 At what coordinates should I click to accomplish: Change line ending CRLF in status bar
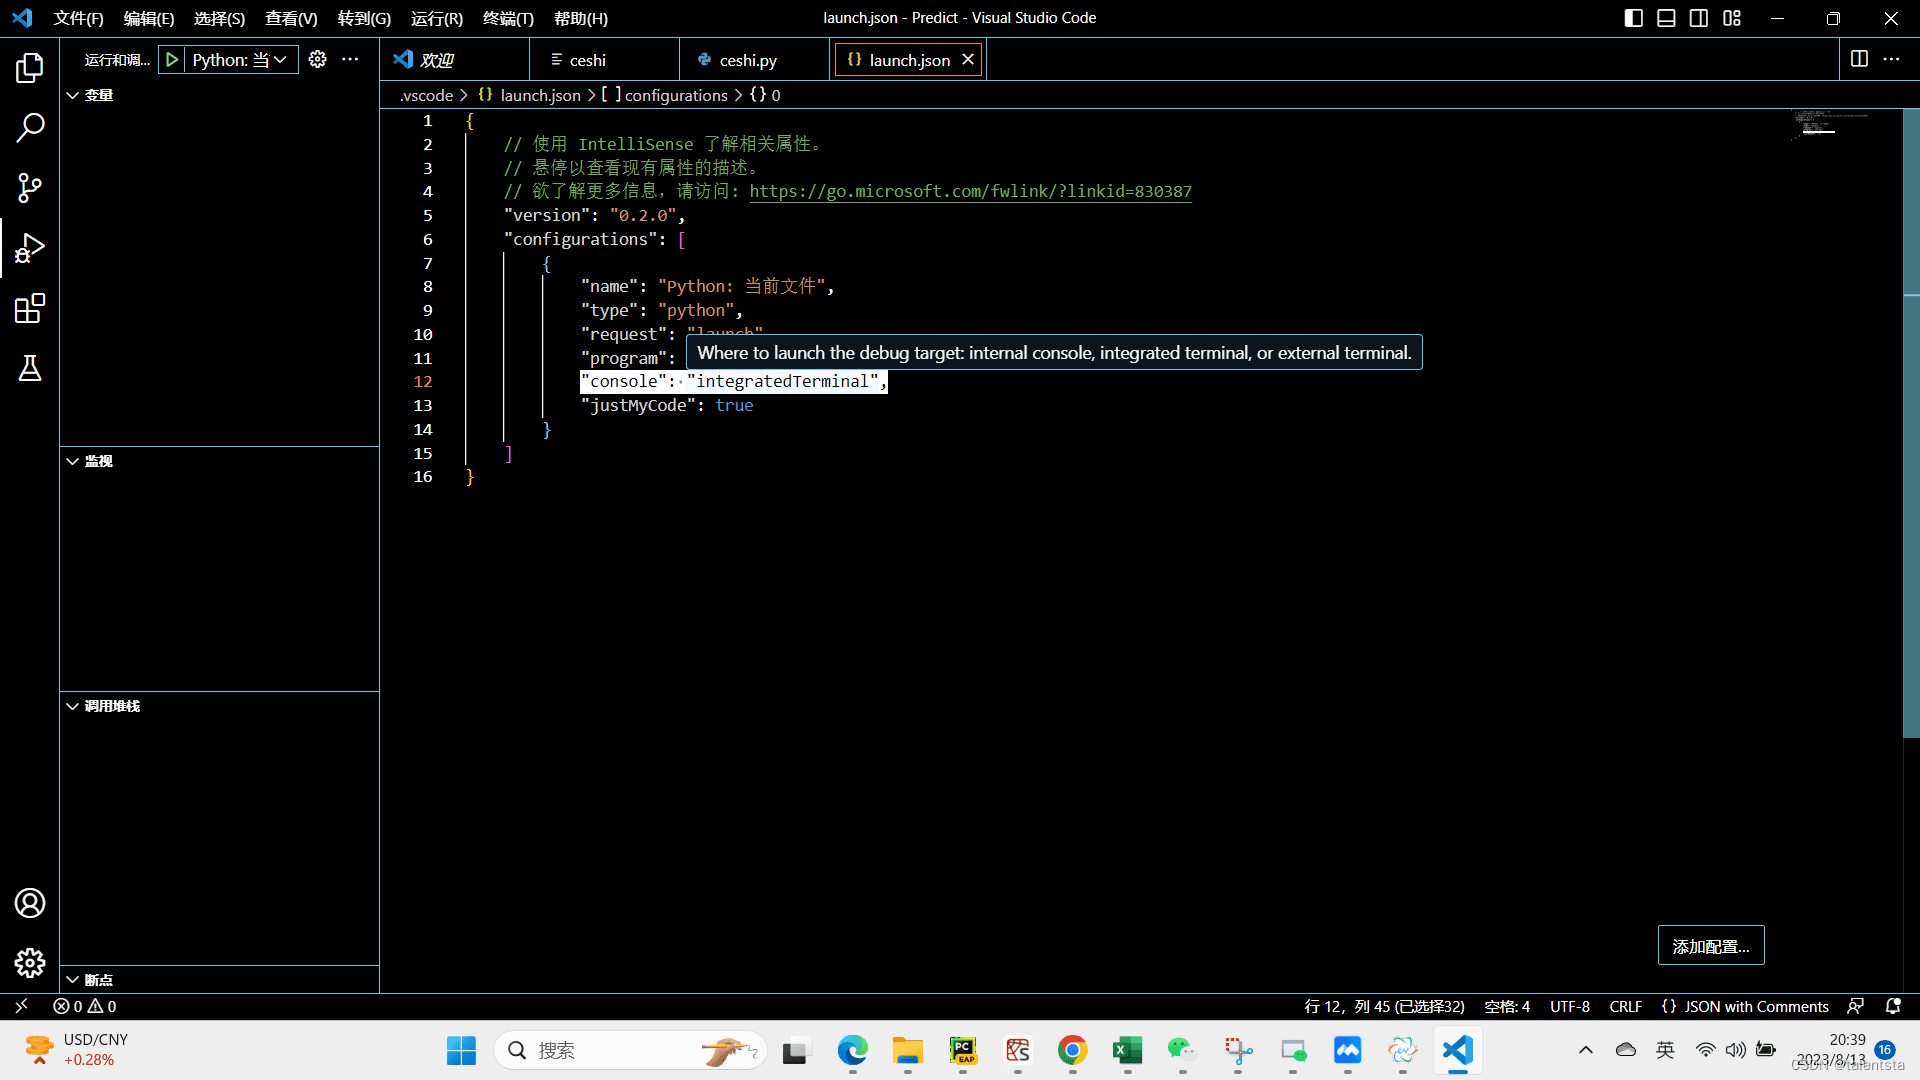[x=1626, y=1006]
